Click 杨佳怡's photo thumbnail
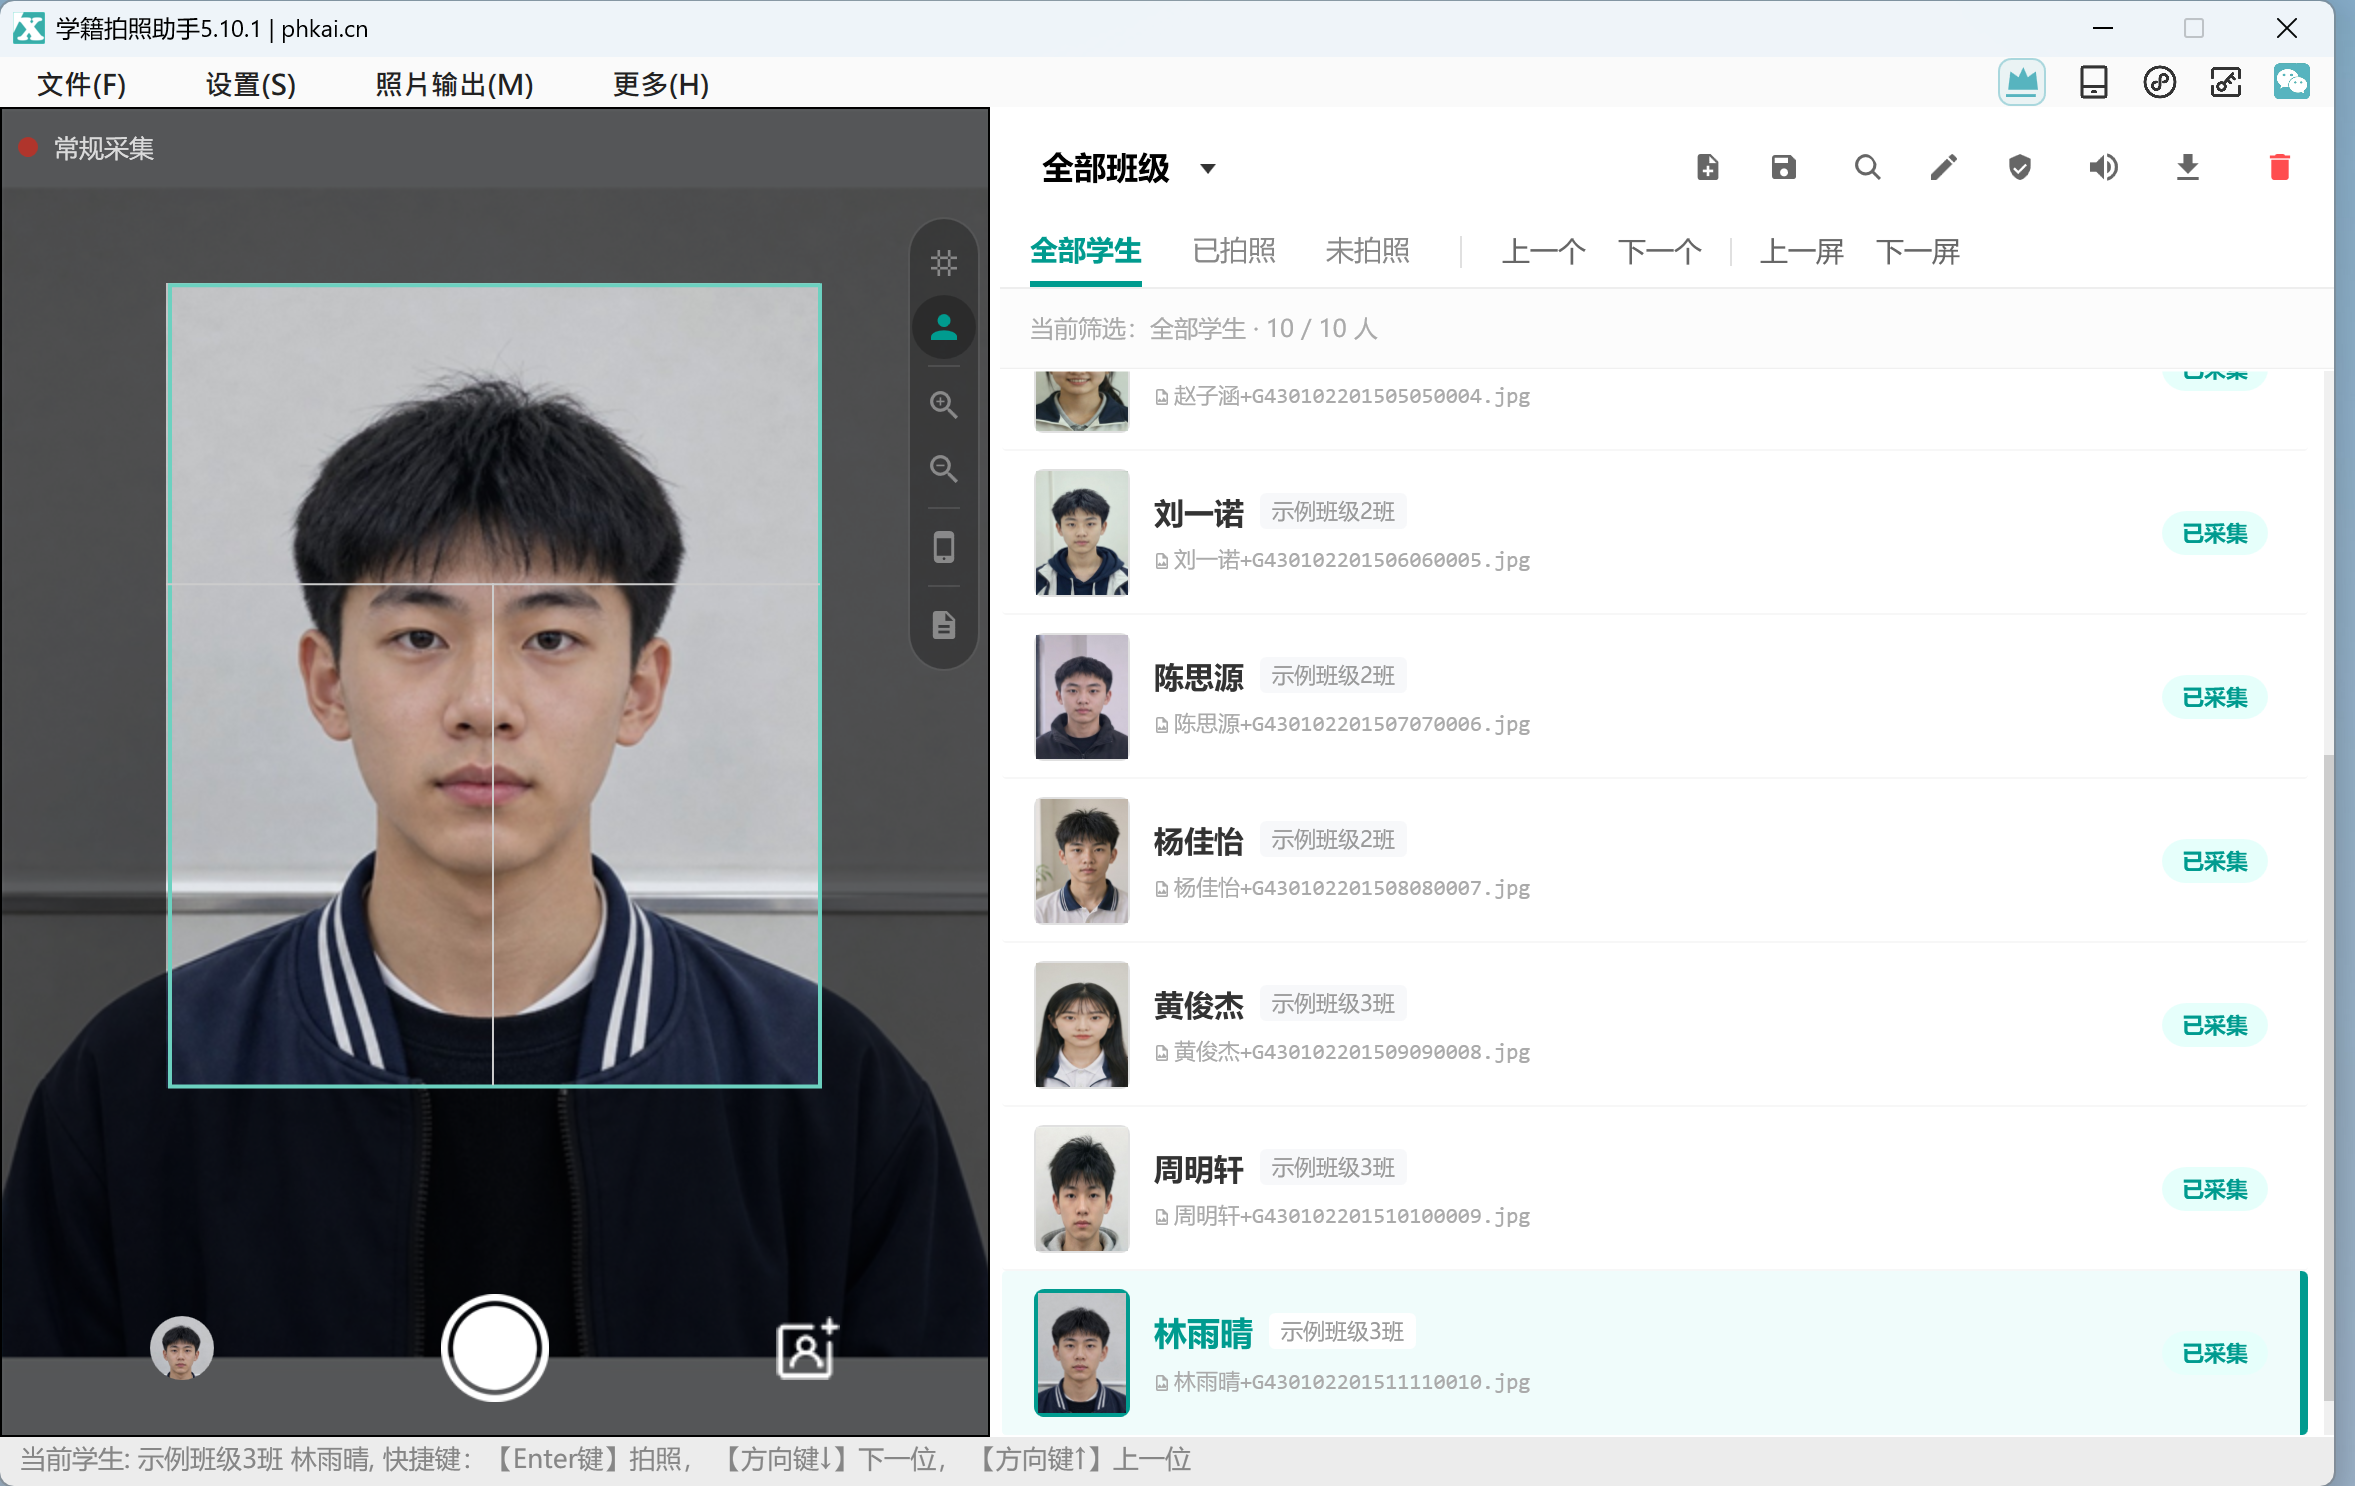Image resolution: width=2355 pixels, height=1486 pixels. coord(1081,861)
